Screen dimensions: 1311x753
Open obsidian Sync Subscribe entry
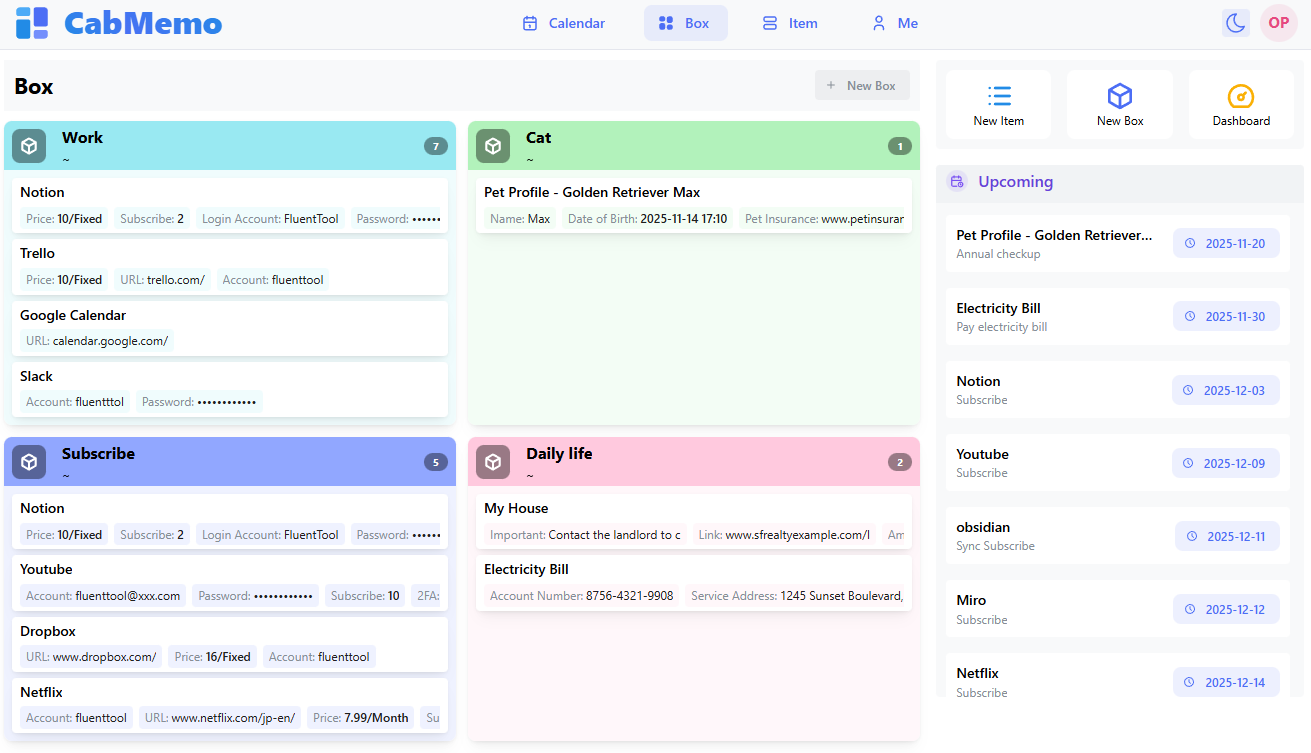(1118, 536)
